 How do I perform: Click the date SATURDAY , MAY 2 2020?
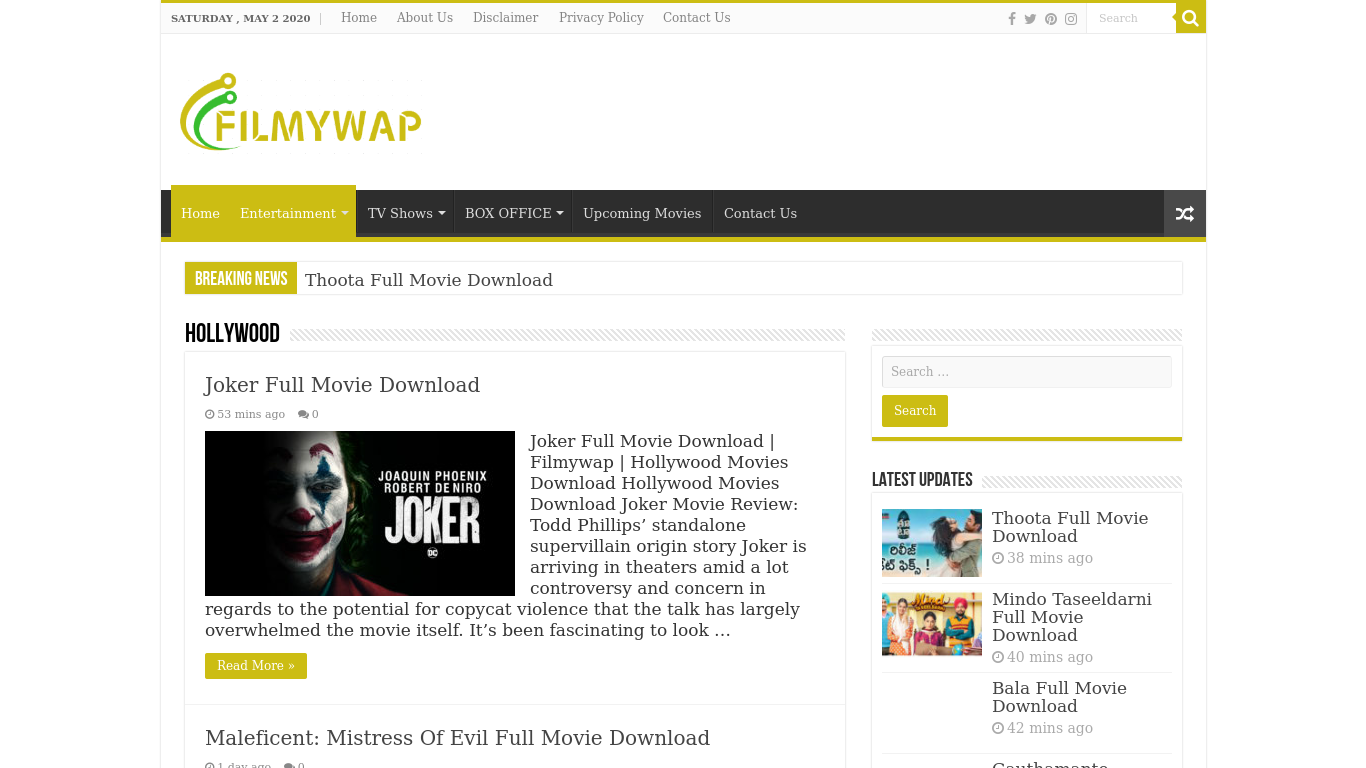click(x=241, y=18)
